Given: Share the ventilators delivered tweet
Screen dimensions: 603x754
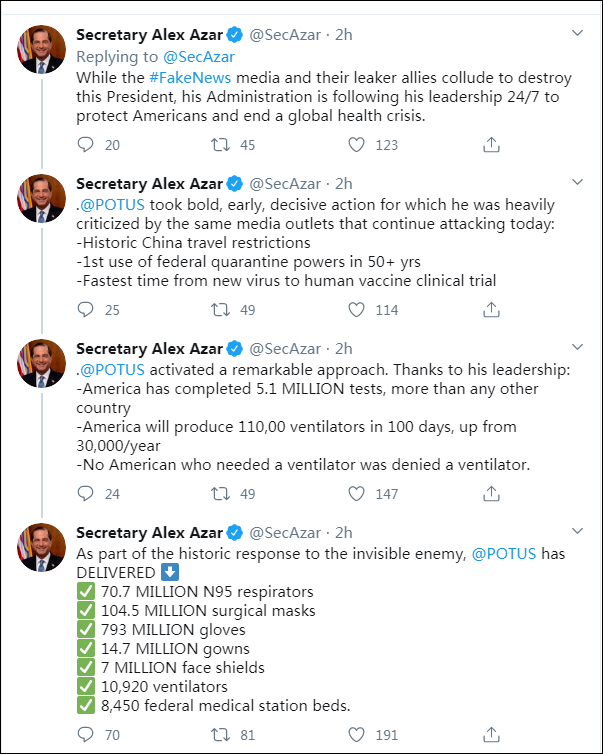Looking at the screenshot, I should pyautogui.click(x=491, y=735).
